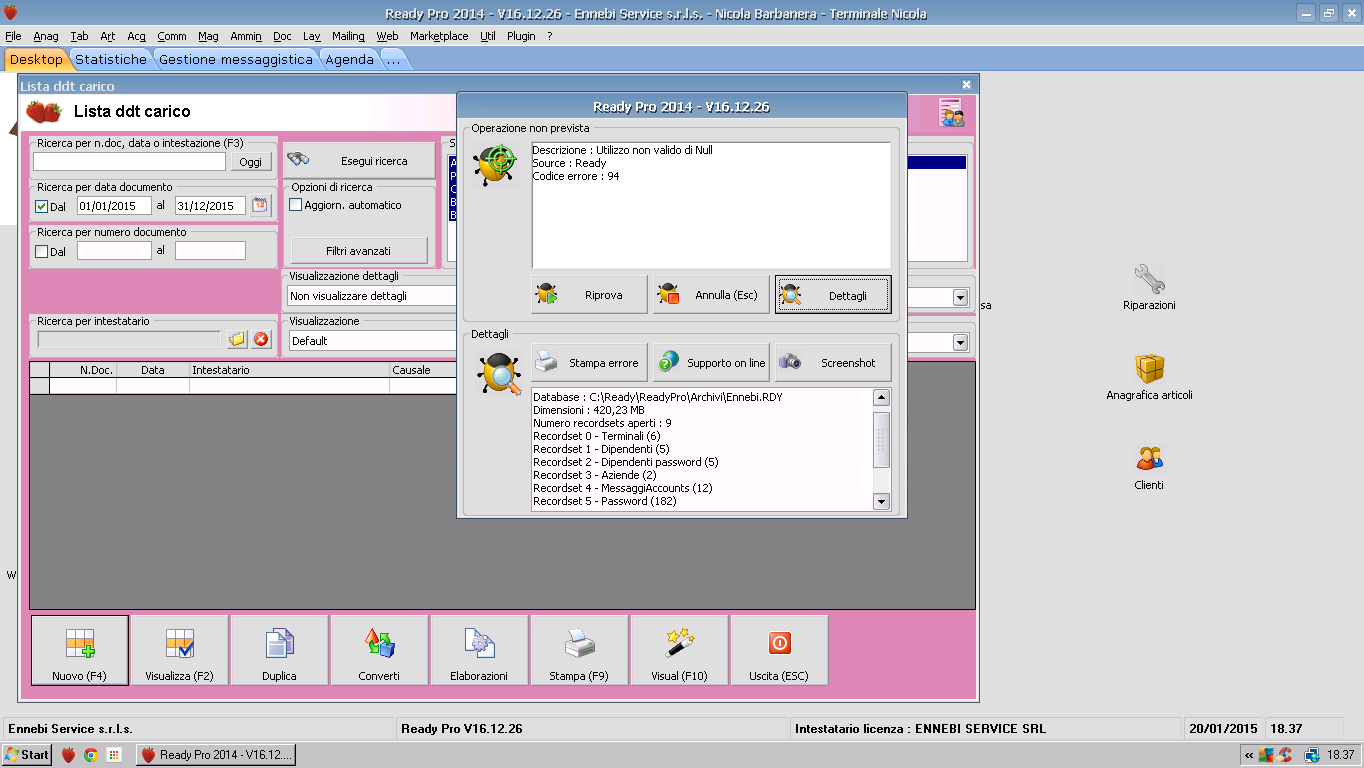Click the Visualizza (F2) button
This screenshot has width=1364, height=768.
180,650
